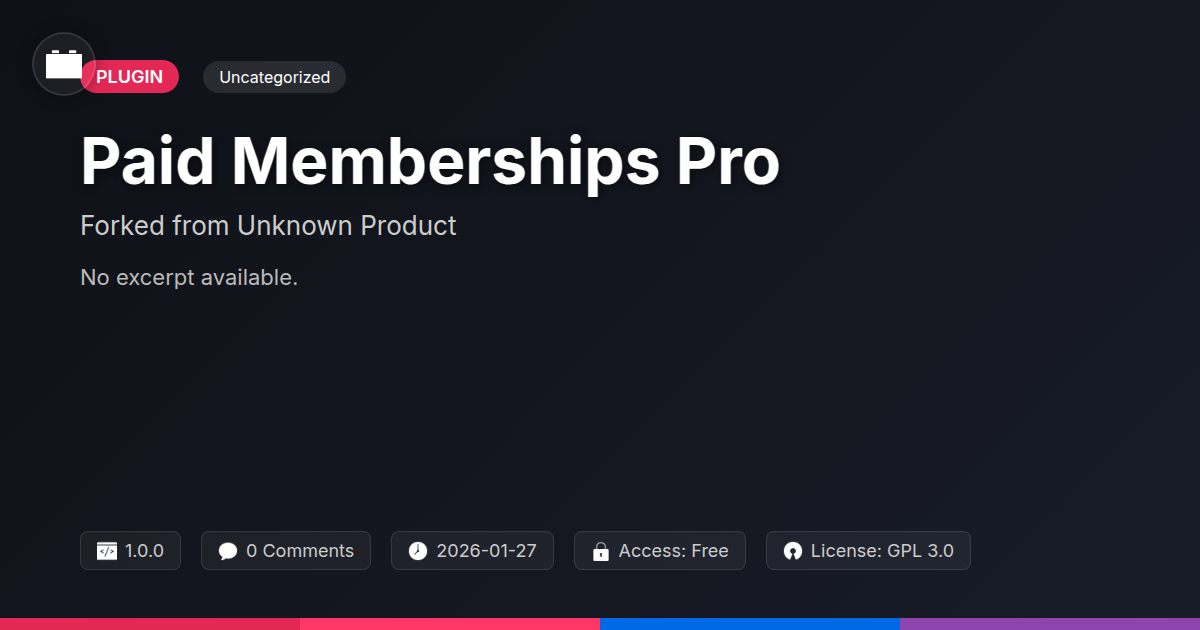Click the clock date icon
The image size is (1200, 630).
pos(418,551)
